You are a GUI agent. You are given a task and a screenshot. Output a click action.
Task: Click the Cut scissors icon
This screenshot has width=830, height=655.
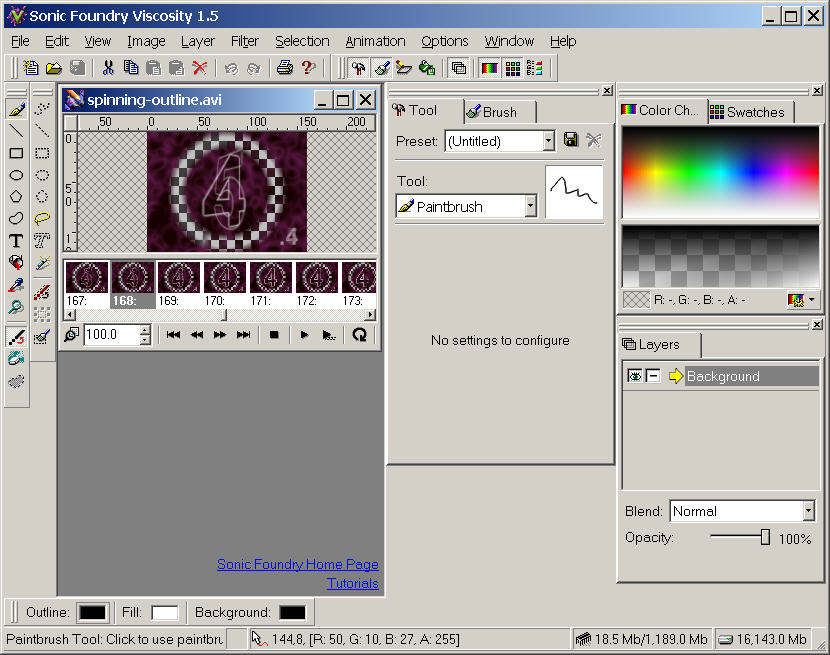[x=108, y=68]
